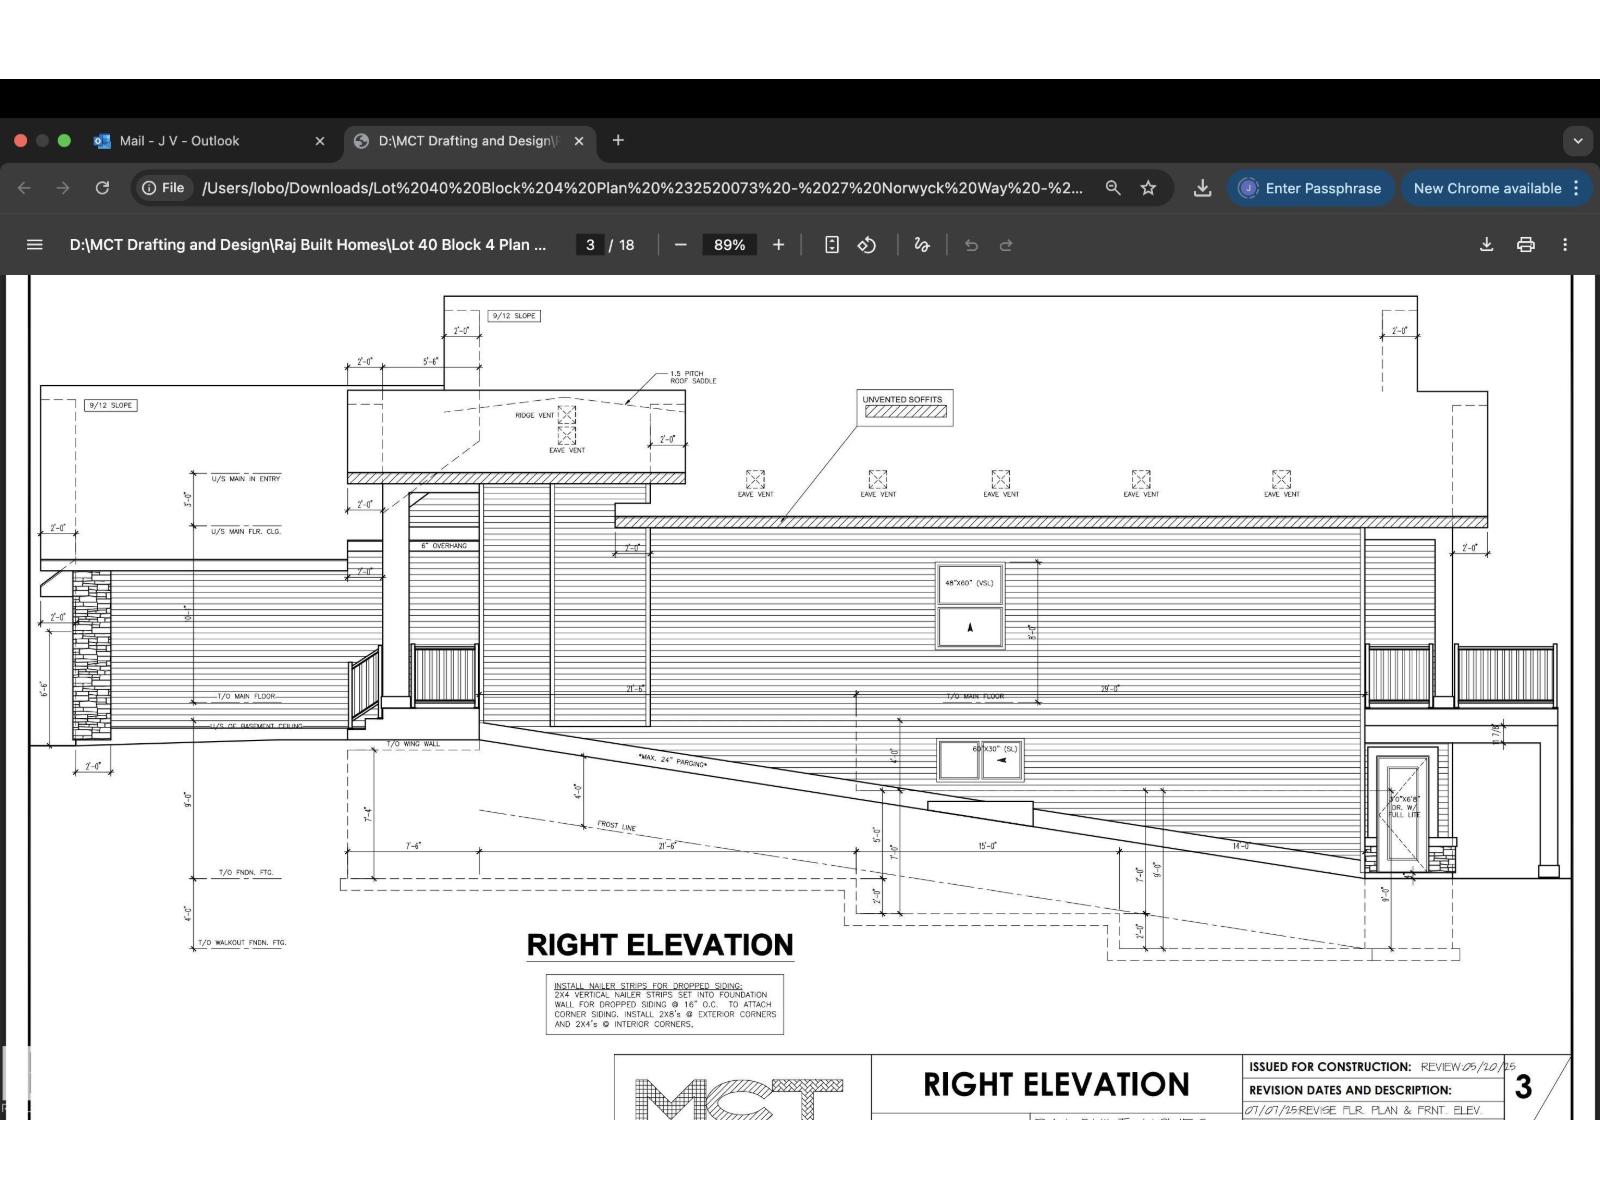Click the 89% zoom level field
This screenshot has height=1200, width=1600.
[729, 245]
